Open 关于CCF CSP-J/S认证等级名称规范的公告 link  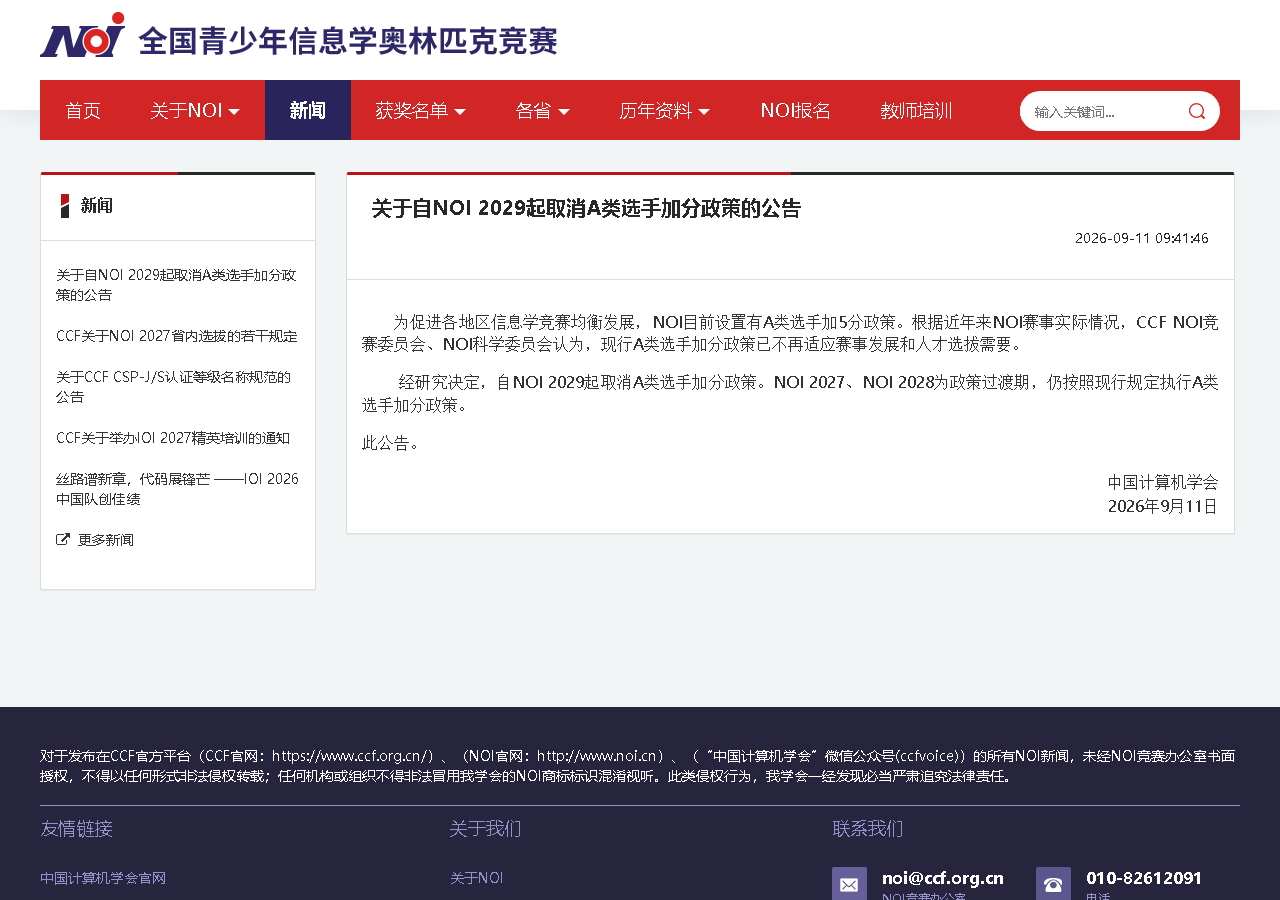click(174, 387)
